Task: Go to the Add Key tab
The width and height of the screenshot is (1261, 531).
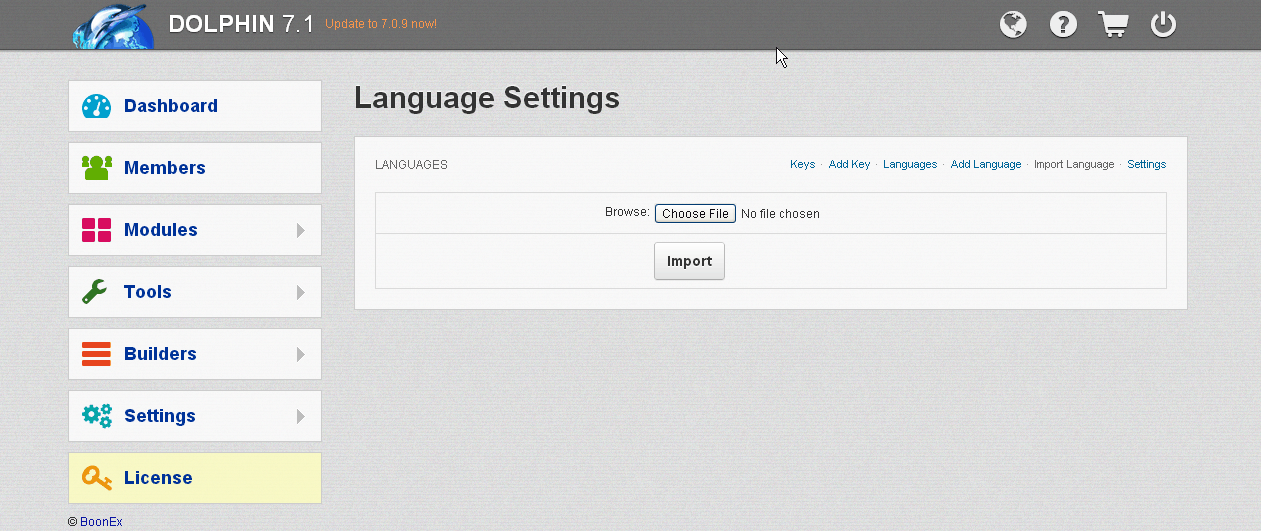Action: (x=849, y=164)
